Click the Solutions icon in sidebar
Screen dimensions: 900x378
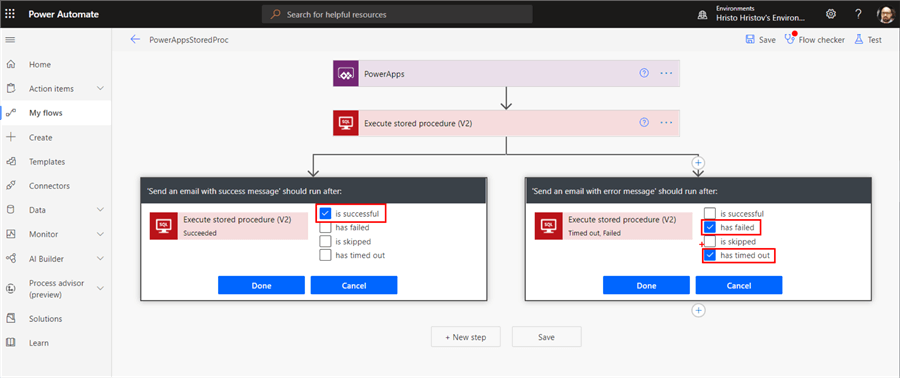(10, 318)
